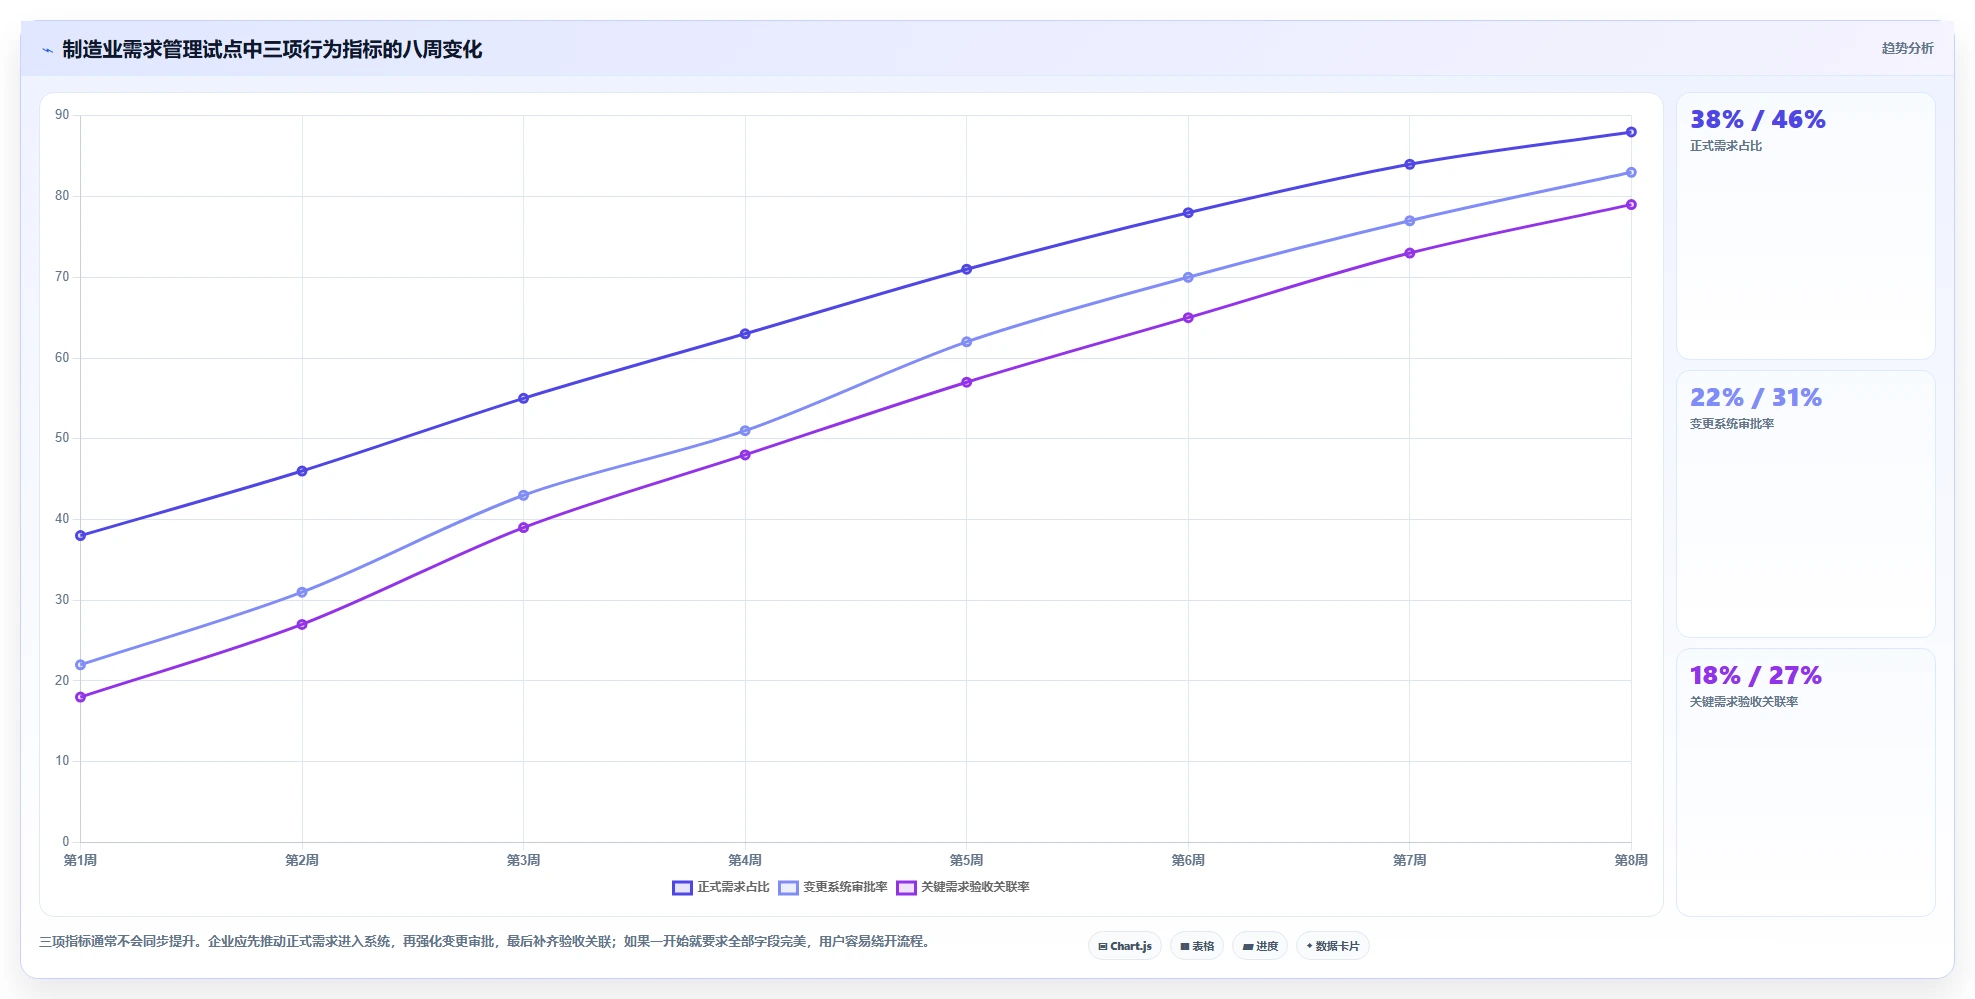
Task: Select 关键需求验收关联率 data point at 第6周
Action: 1188,318
